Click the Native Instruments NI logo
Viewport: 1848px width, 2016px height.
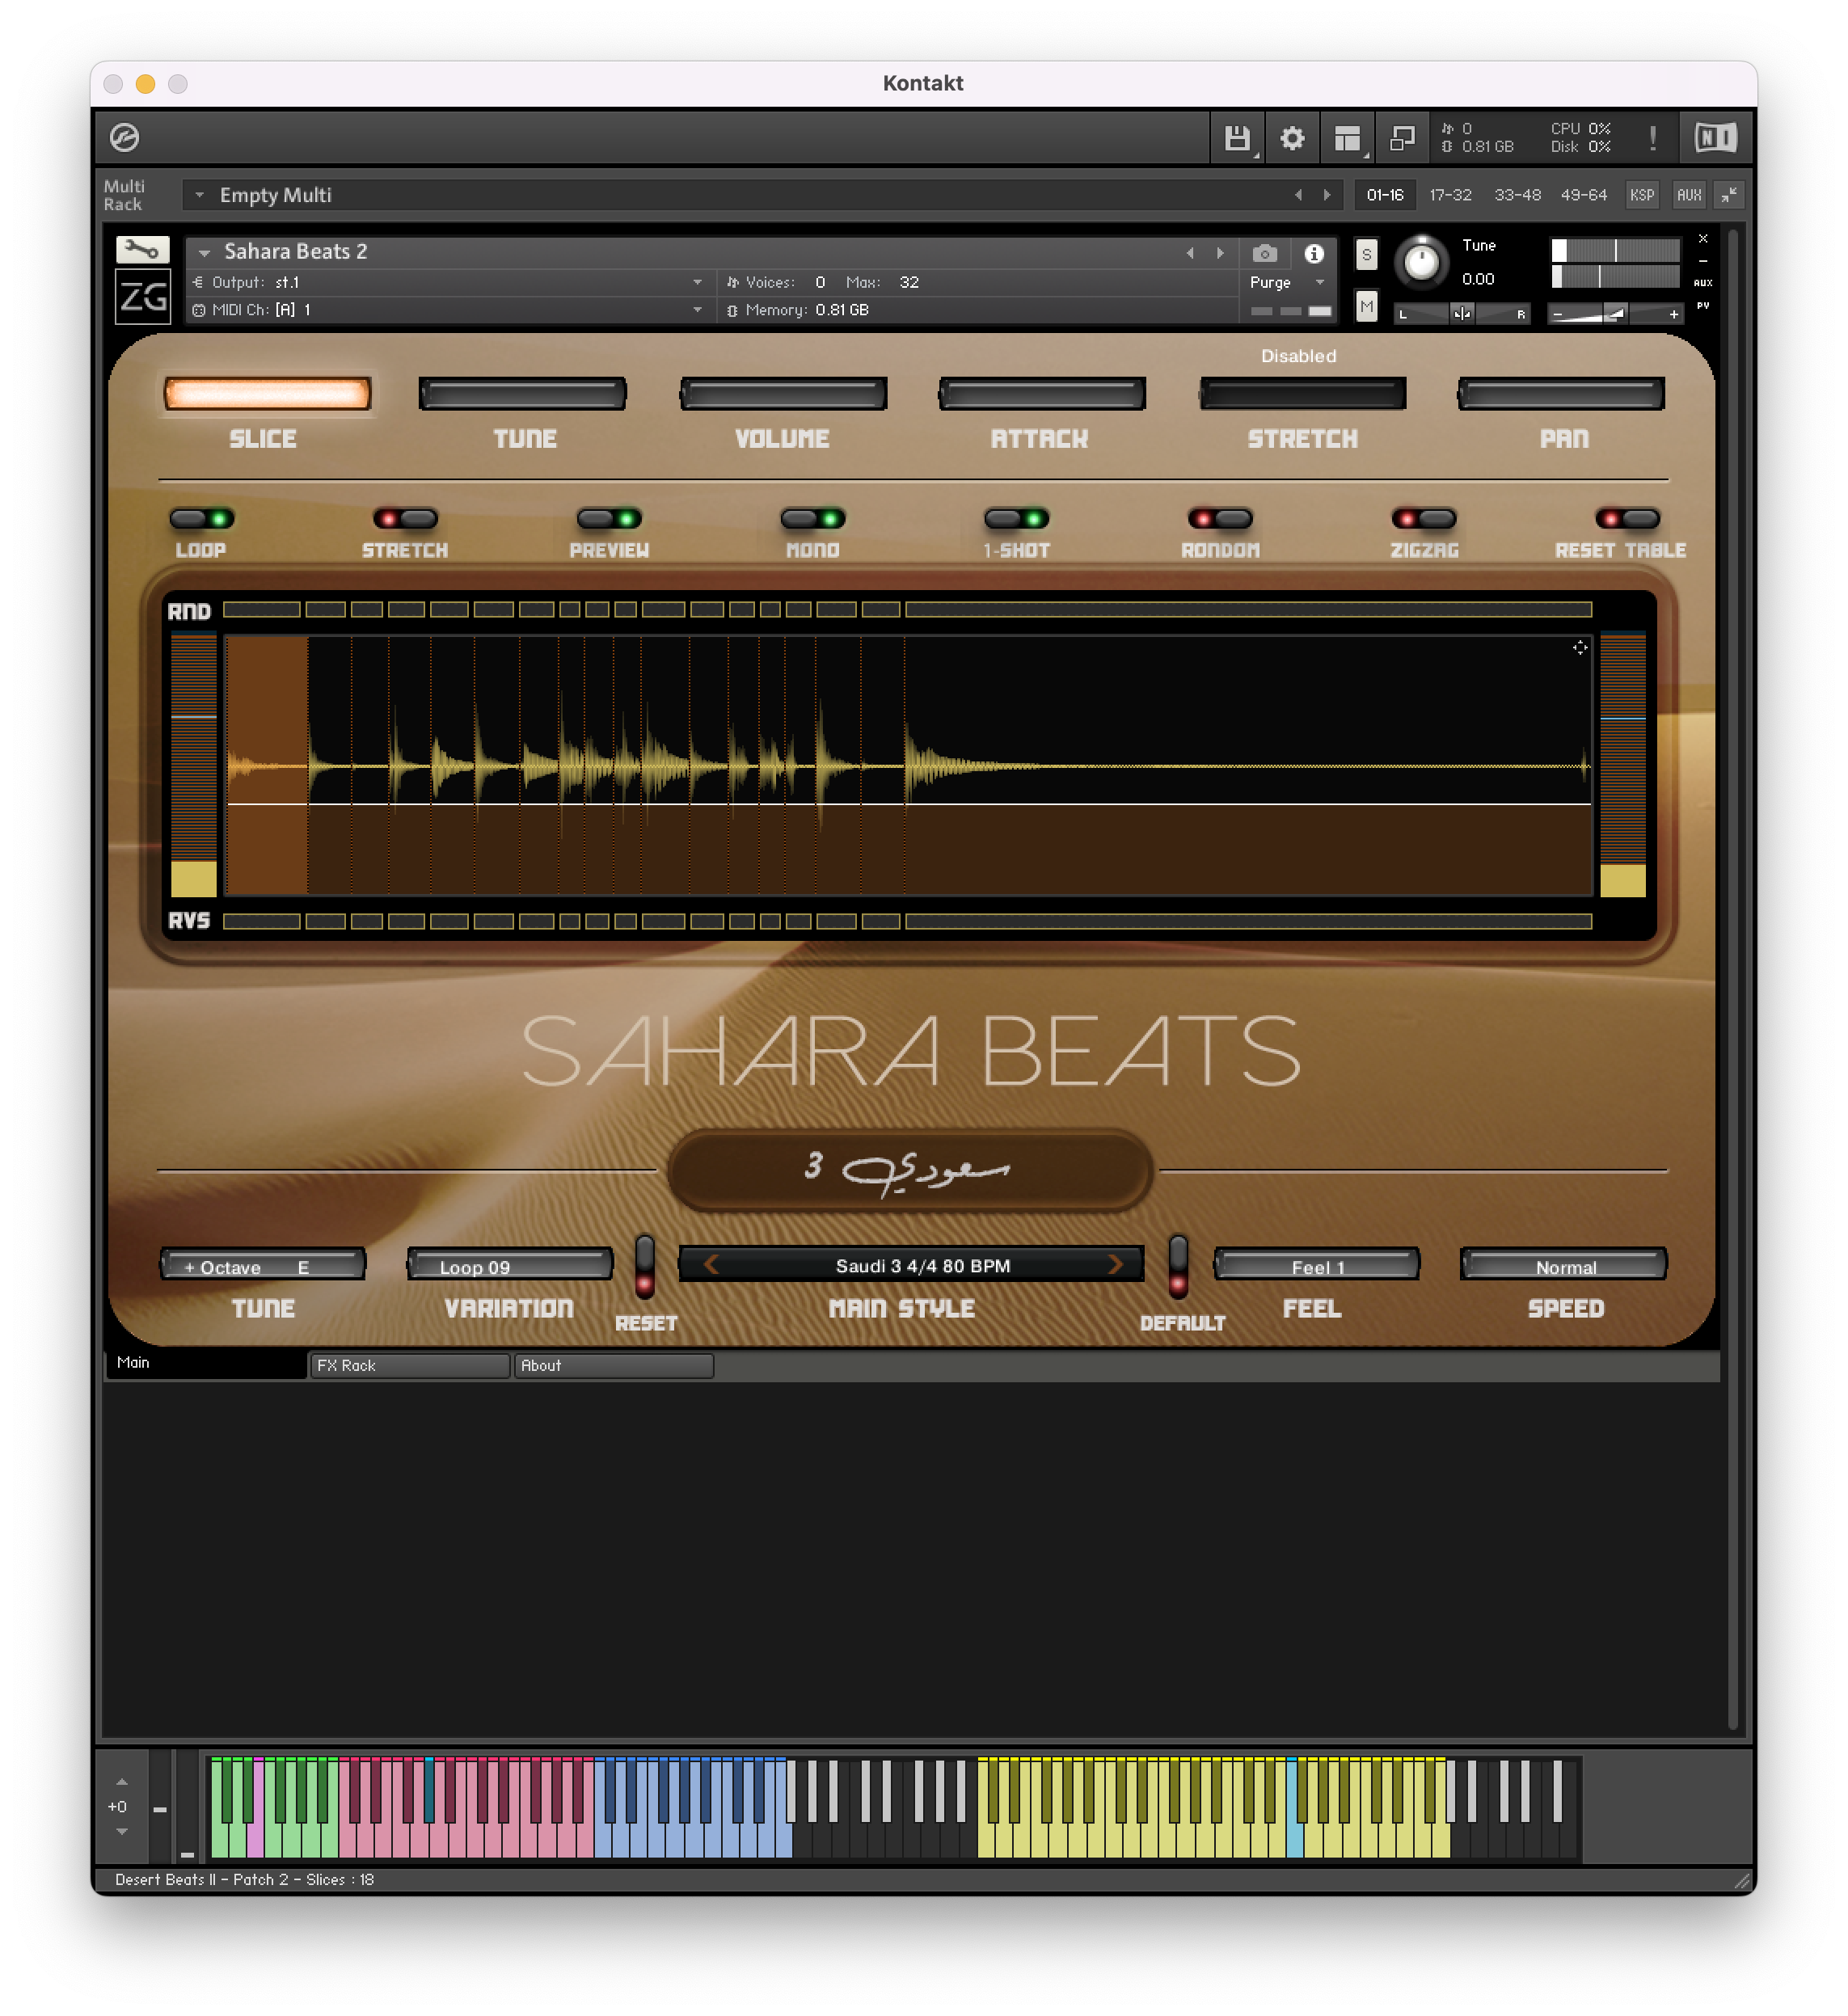1716,138
